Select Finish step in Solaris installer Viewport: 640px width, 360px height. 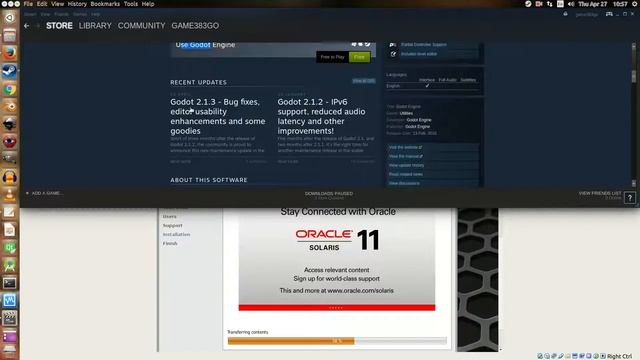(x=170, y=243)
